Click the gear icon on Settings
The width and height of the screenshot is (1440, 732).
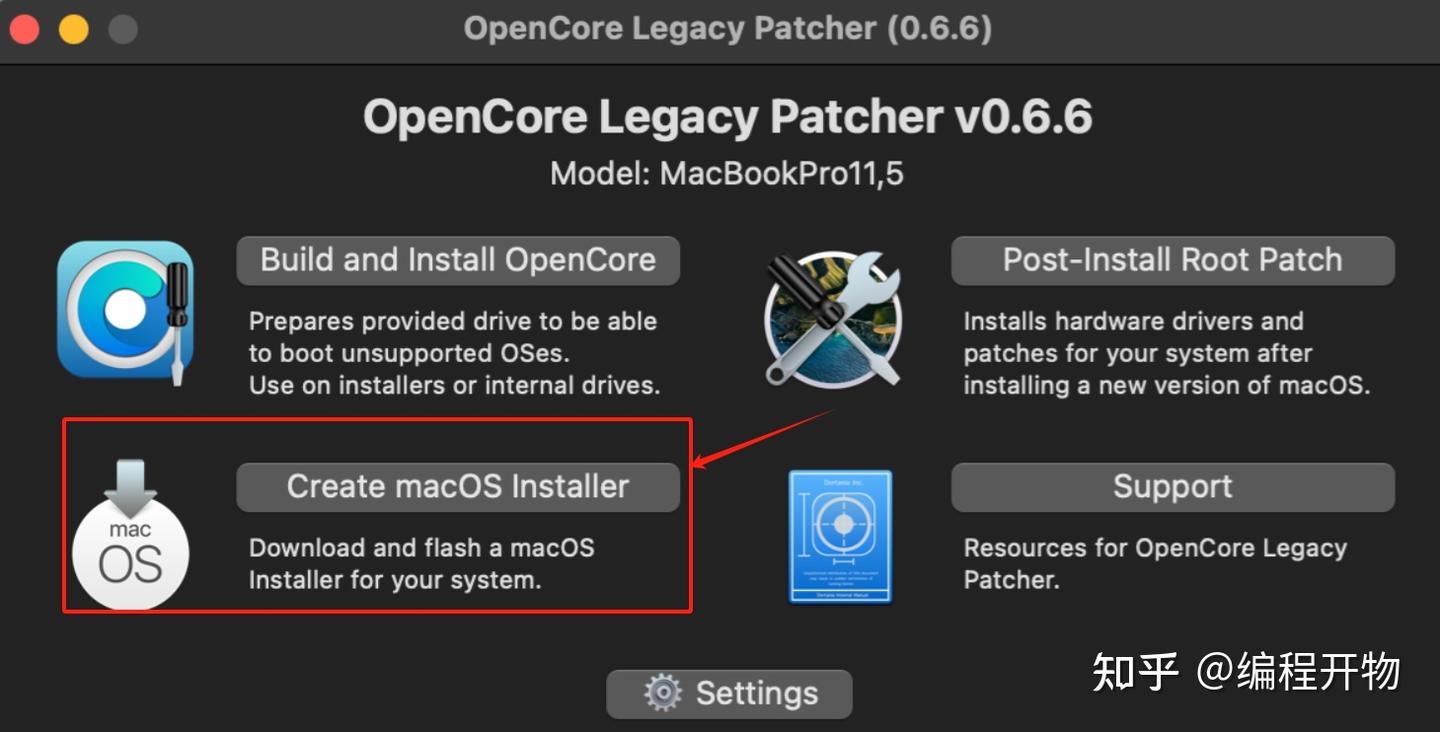point(663,693)
